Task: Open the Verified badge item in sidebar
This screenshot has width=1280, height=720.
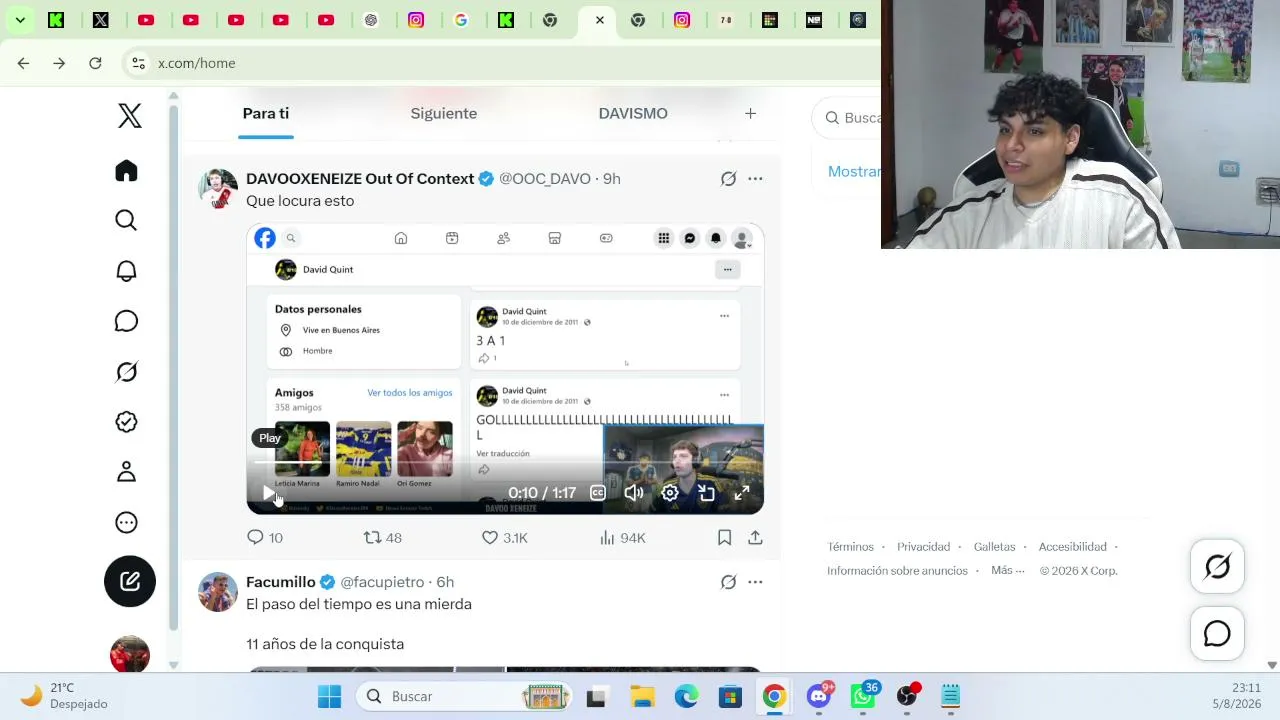Action: coord(126,422)
